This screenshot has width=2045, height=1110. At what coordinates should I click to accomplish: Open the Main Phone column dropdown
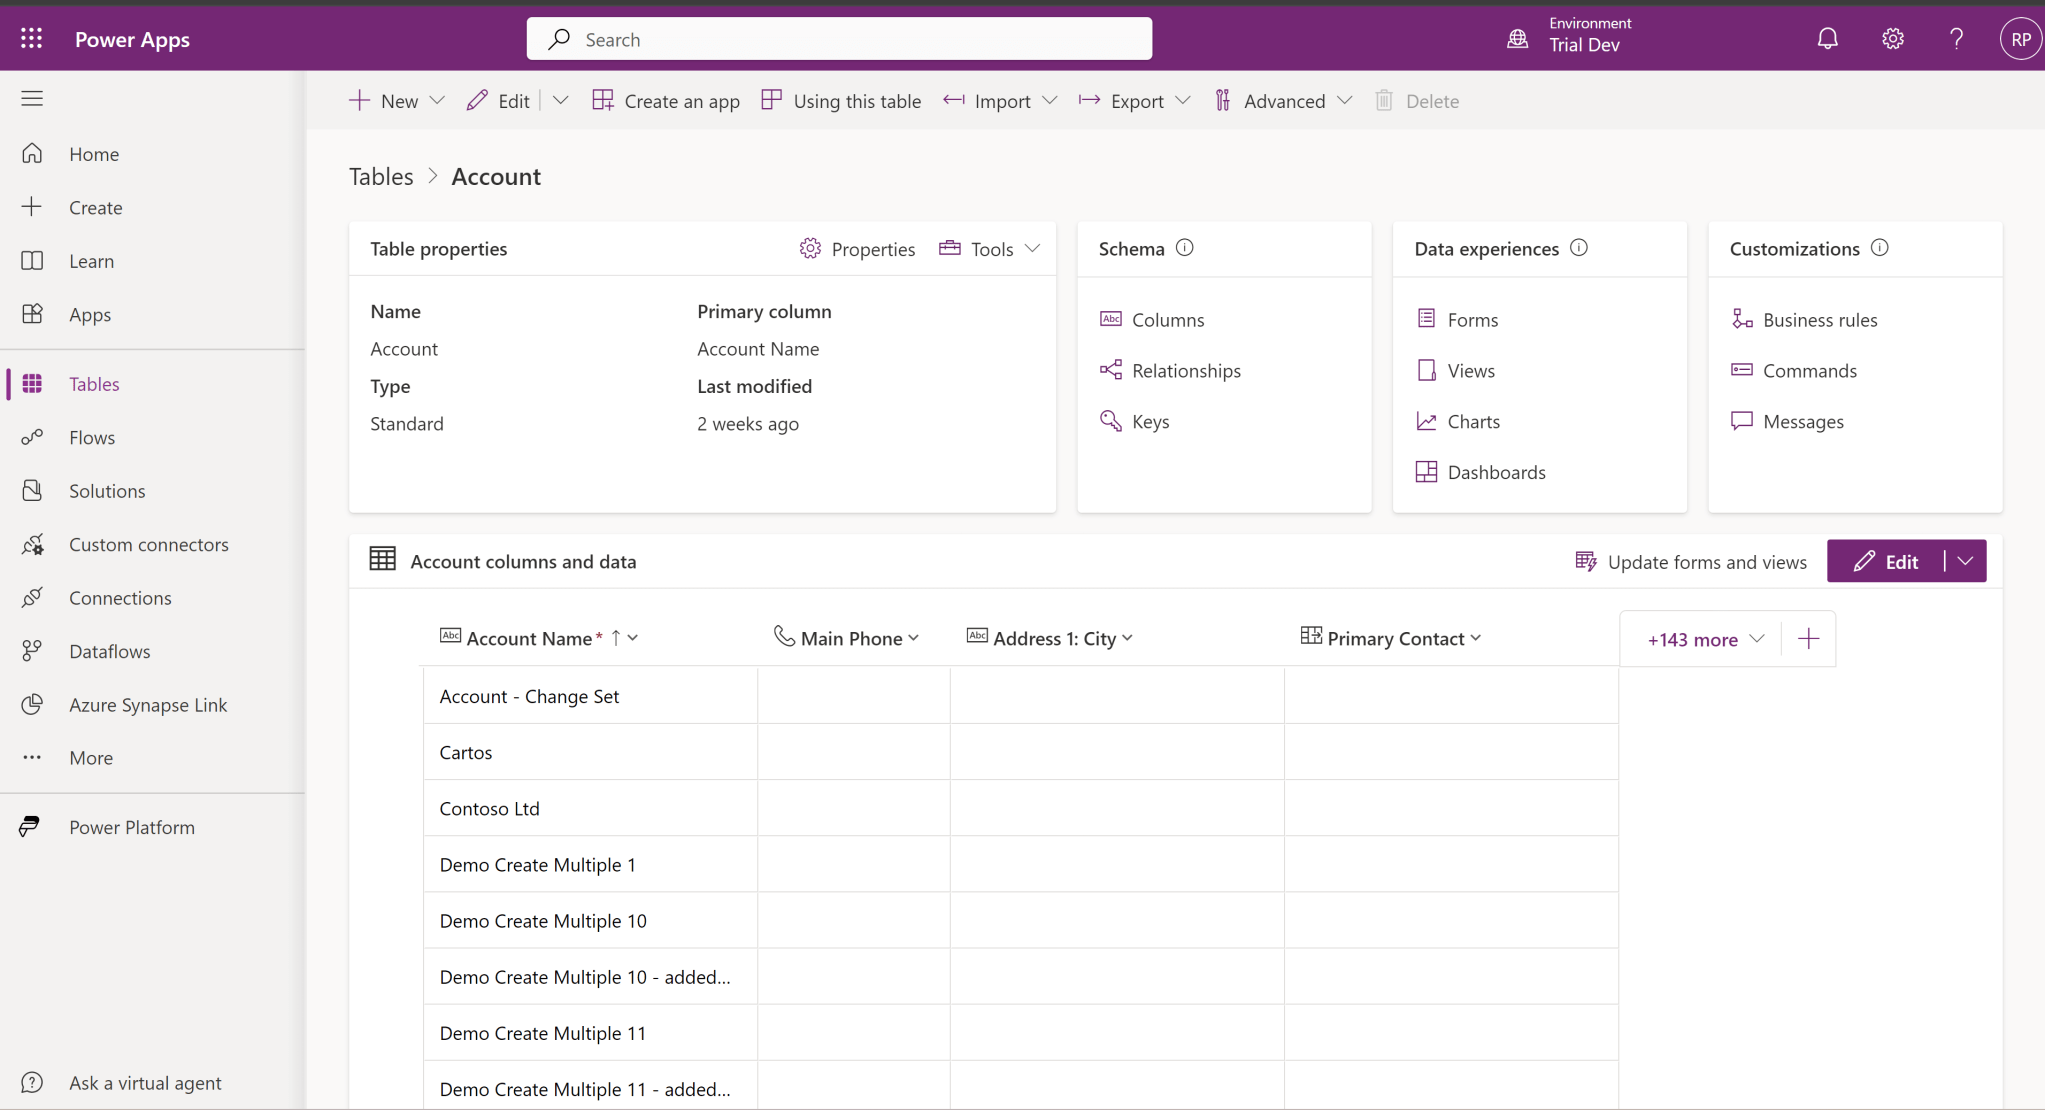click(913, 638)
